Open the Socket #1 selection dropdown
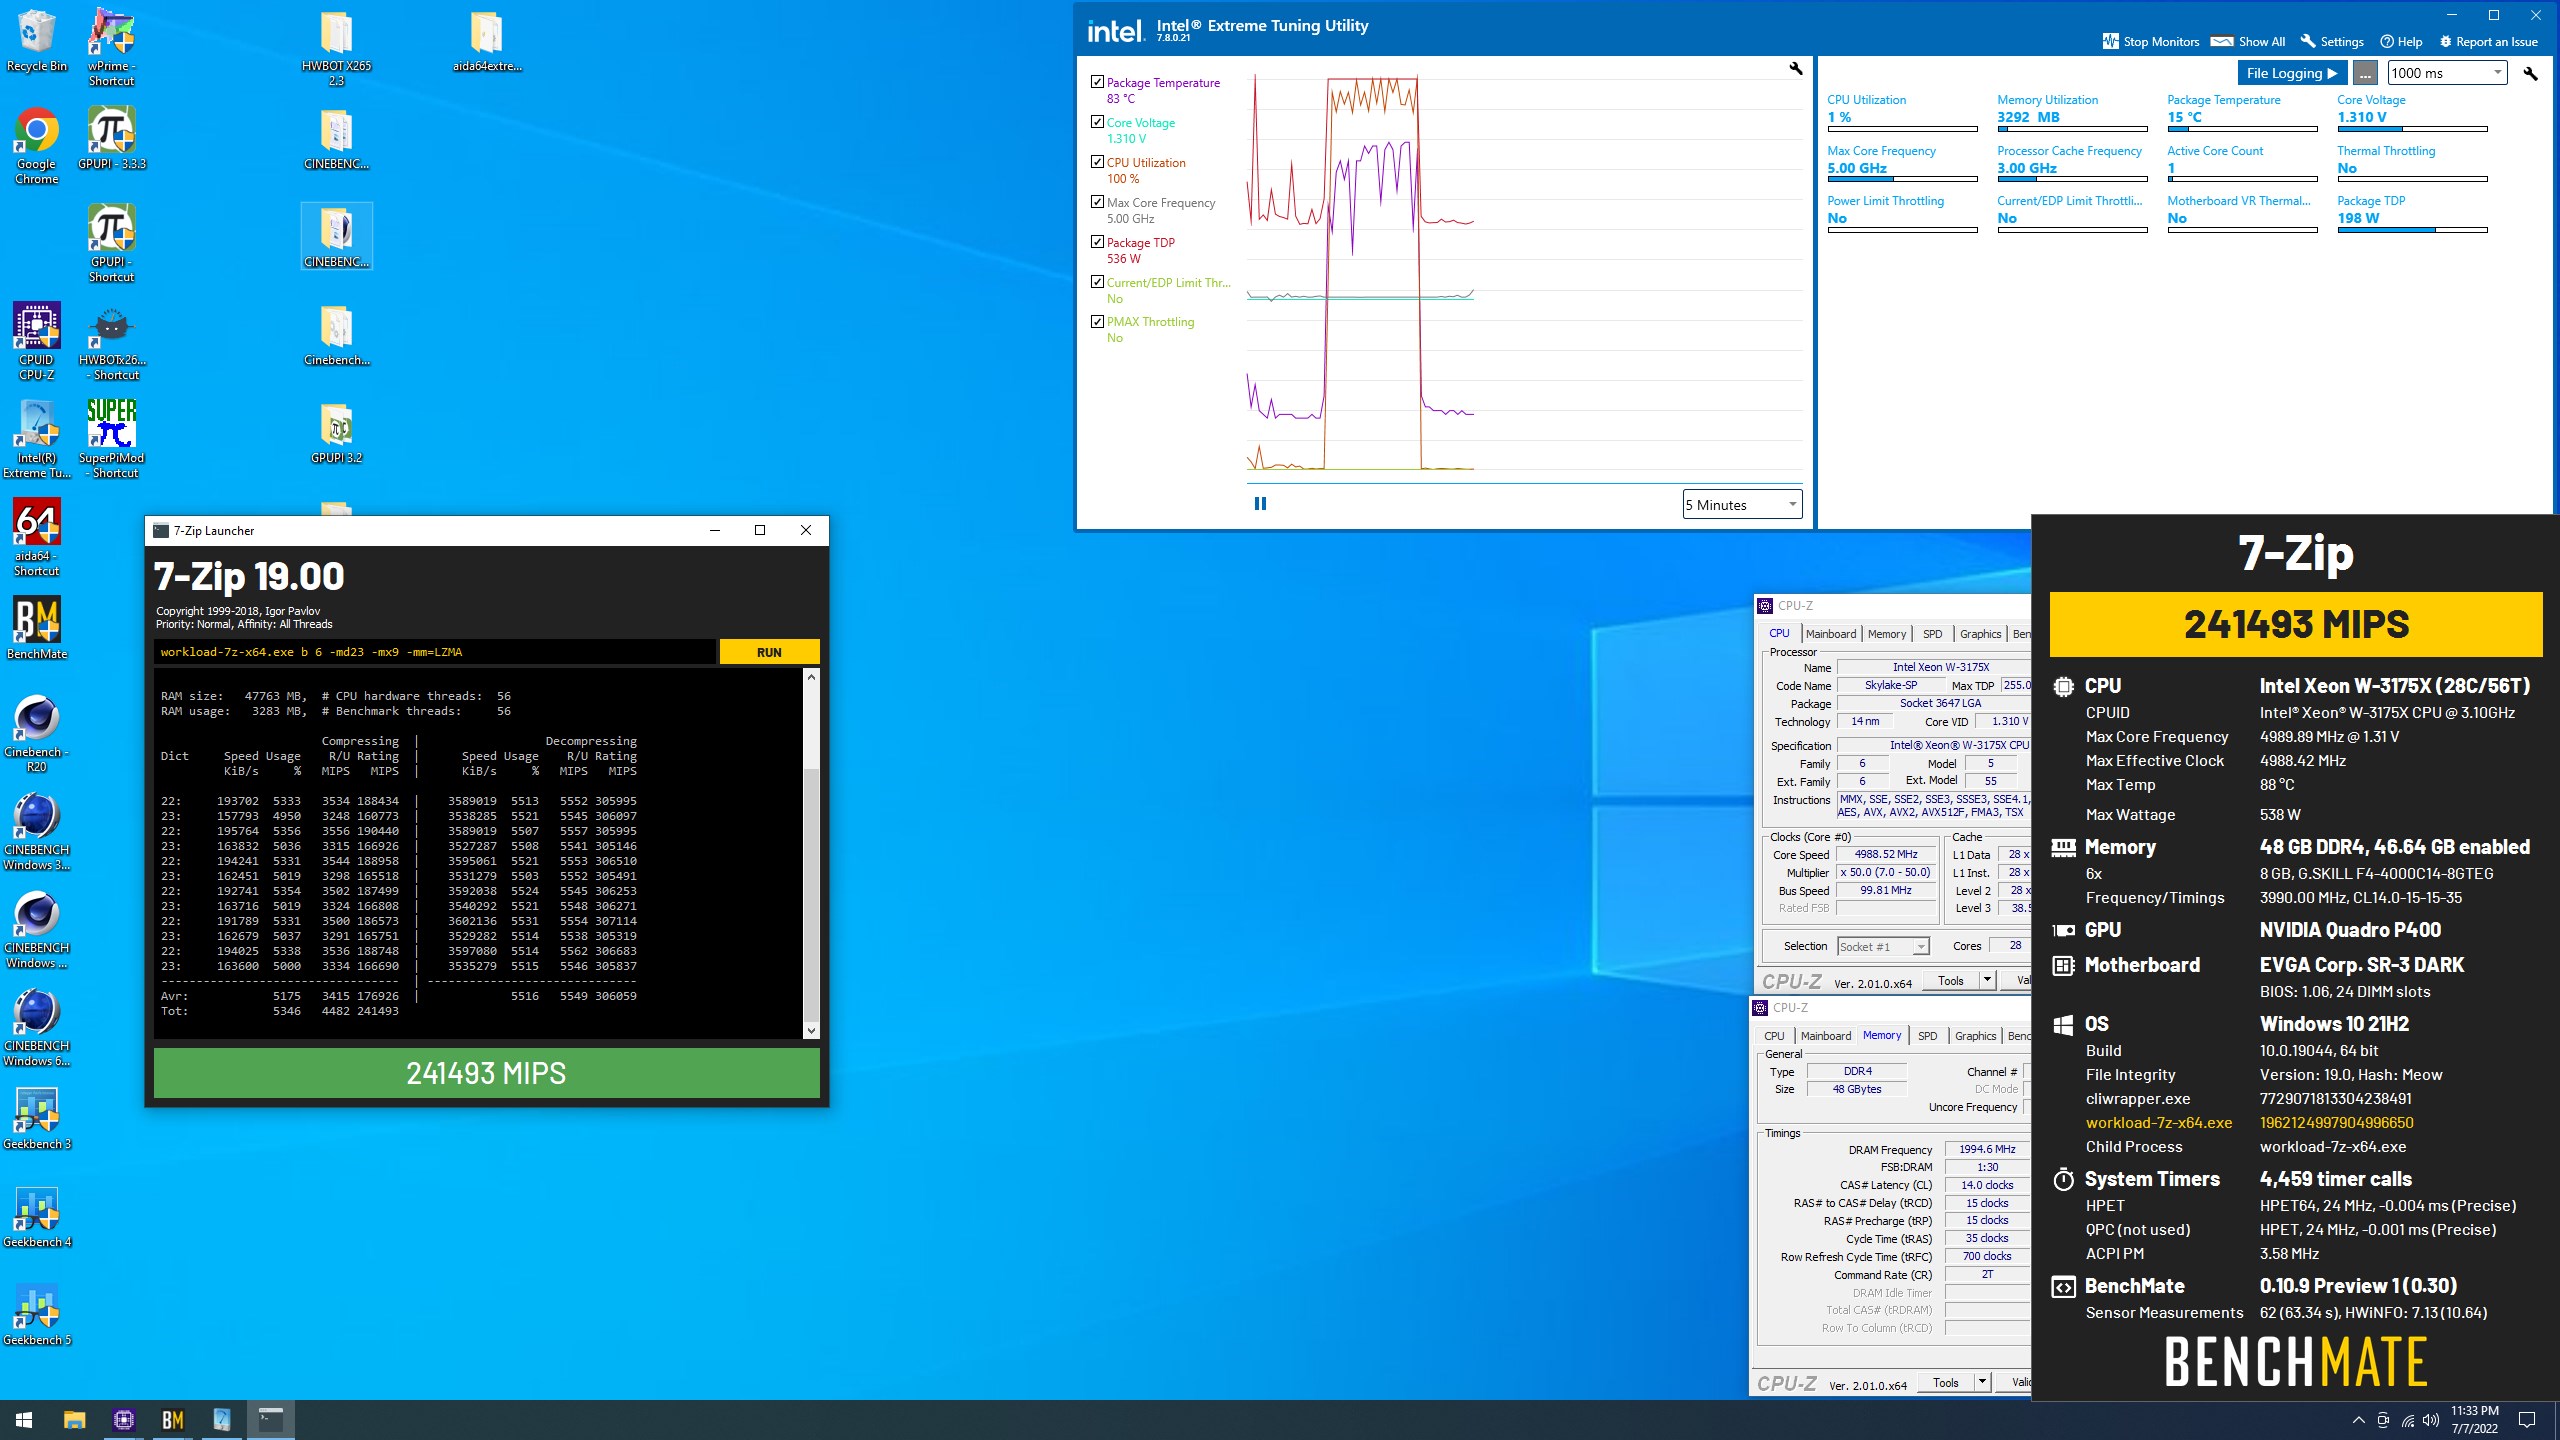2560x1440 pixels. 1883,946
